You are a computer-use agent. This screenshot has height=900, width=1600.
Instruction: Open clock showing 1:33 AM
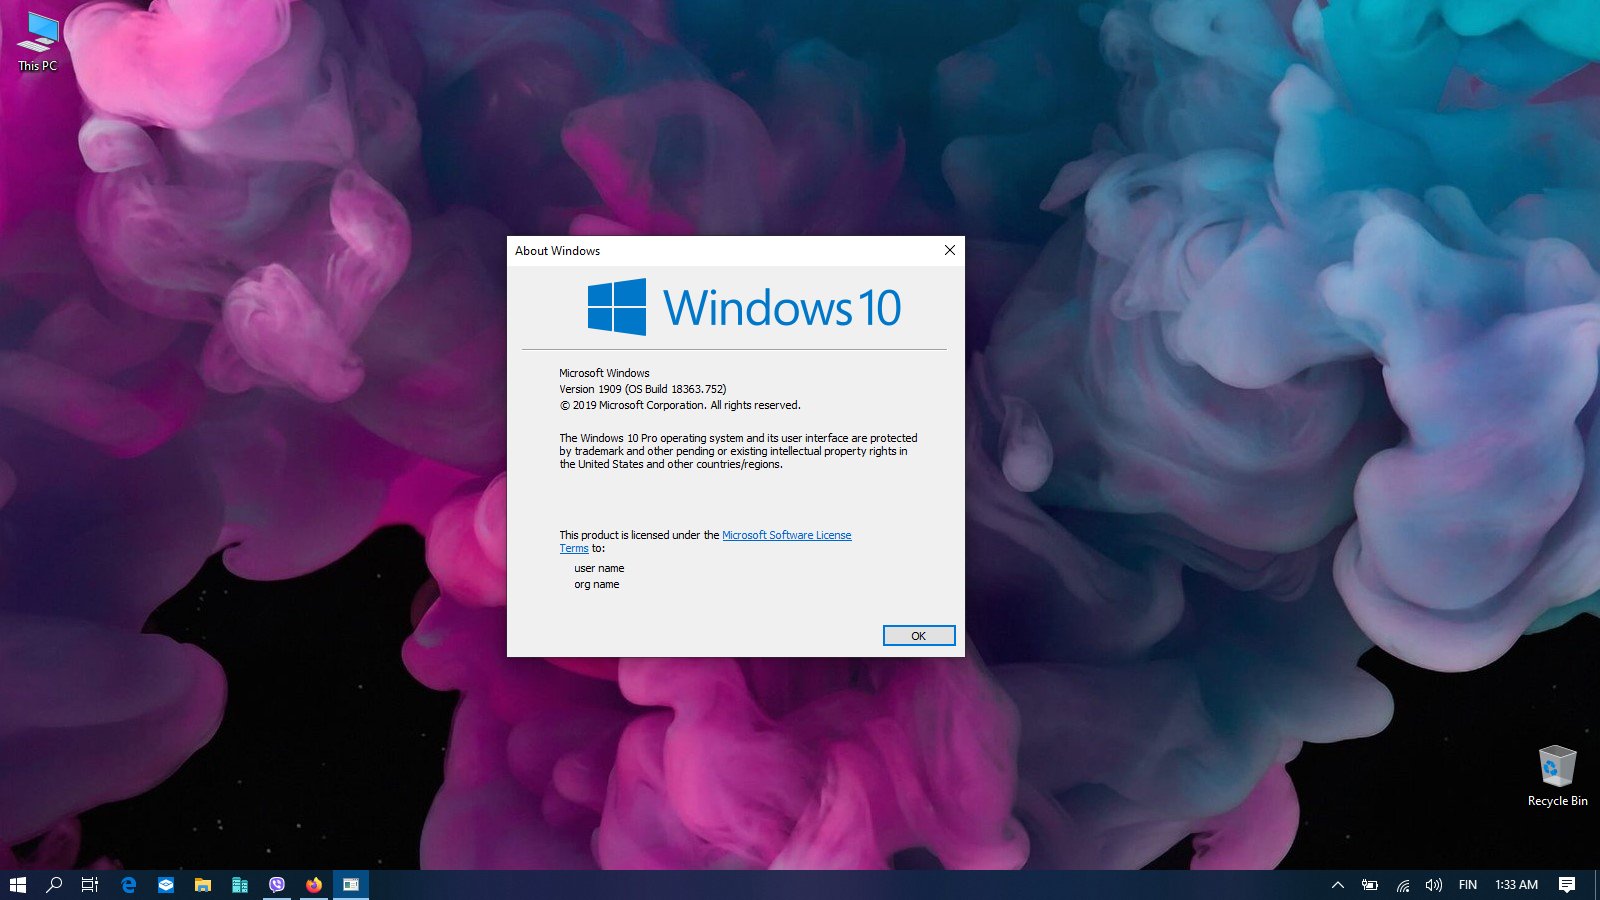click(1516, 885)
